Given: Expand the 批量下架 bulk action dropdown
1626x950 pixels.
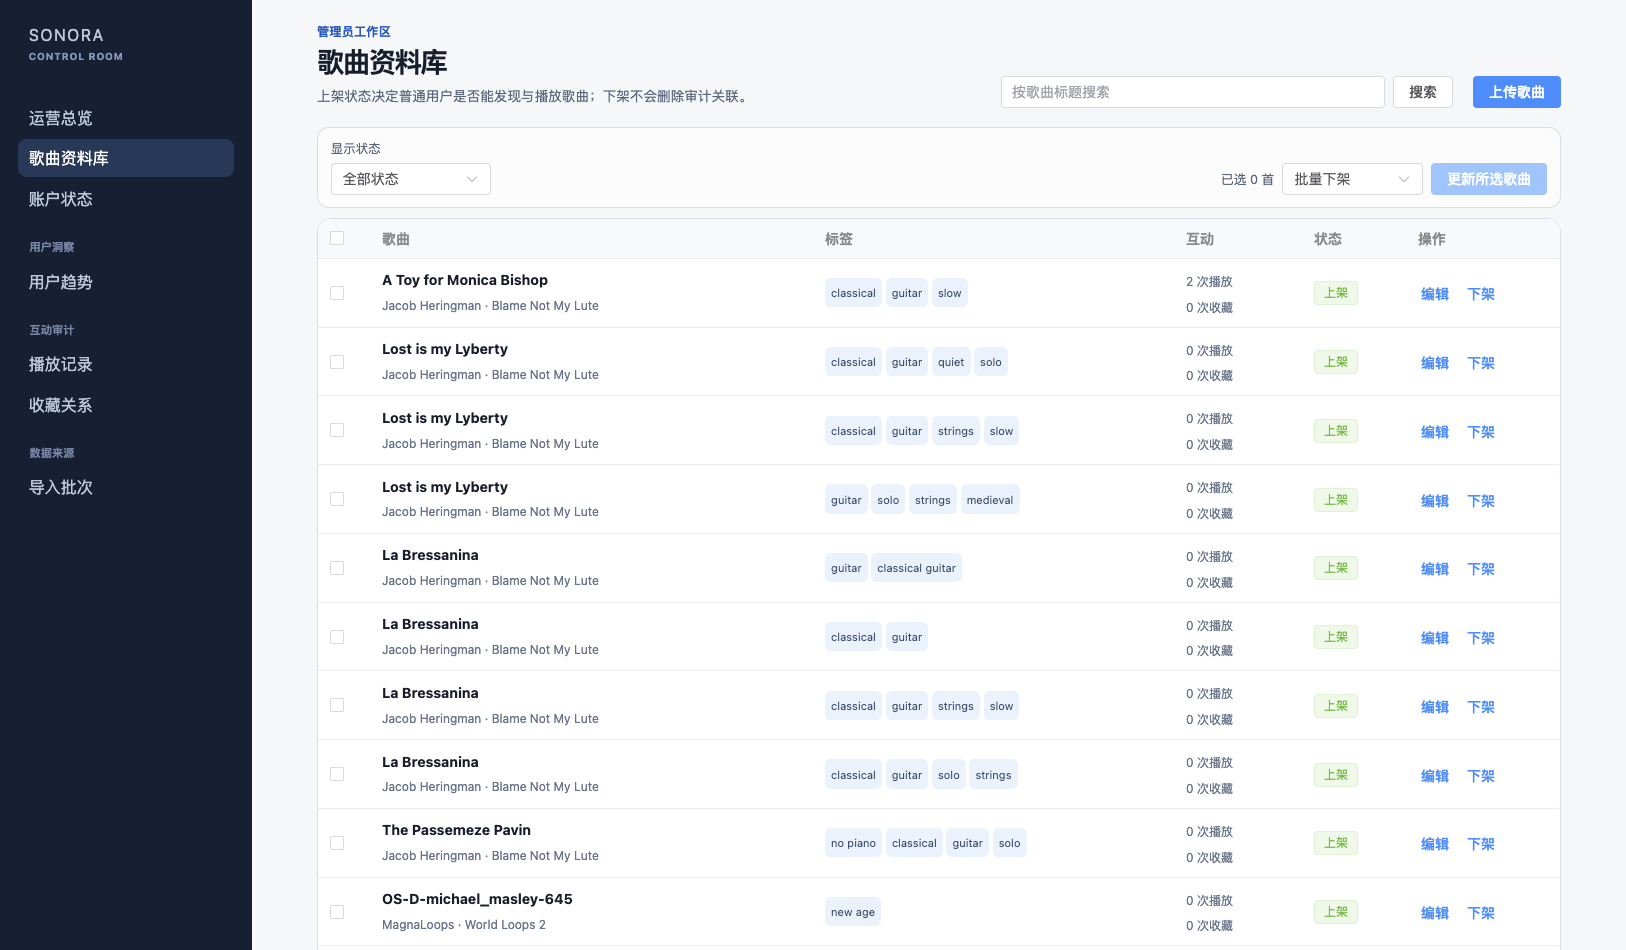Looking at the screenshot, I should 1352,179.
